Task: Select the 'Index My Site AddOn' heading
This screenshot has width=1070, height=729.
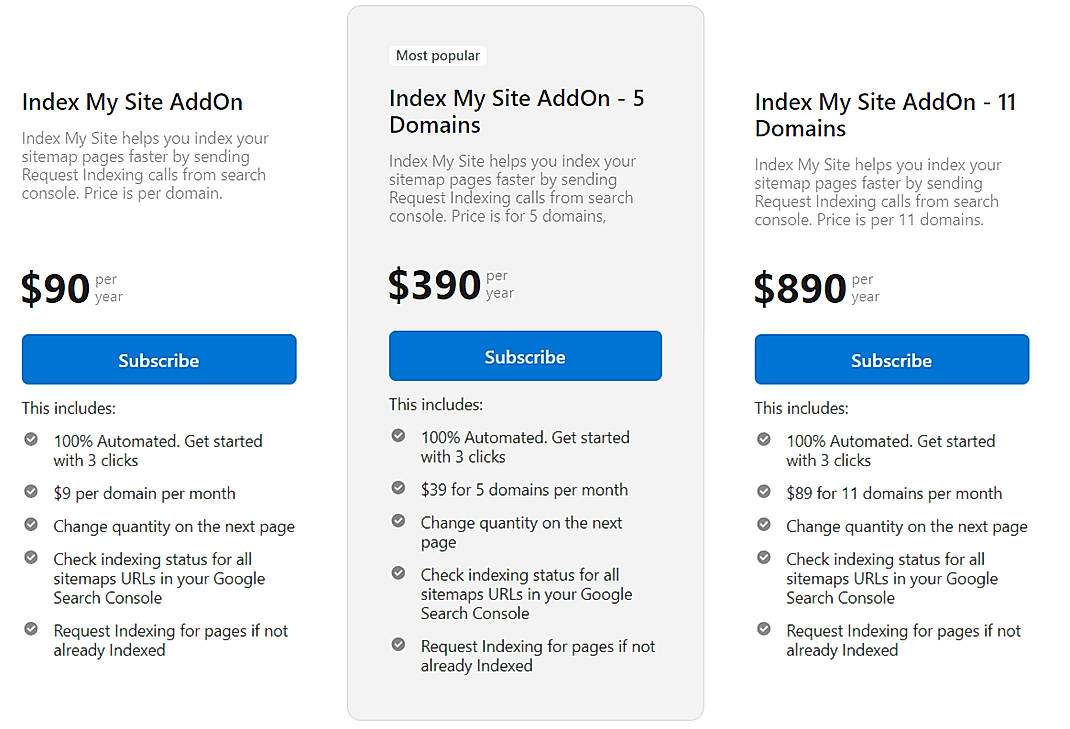Action: click(x=132, y=101)
